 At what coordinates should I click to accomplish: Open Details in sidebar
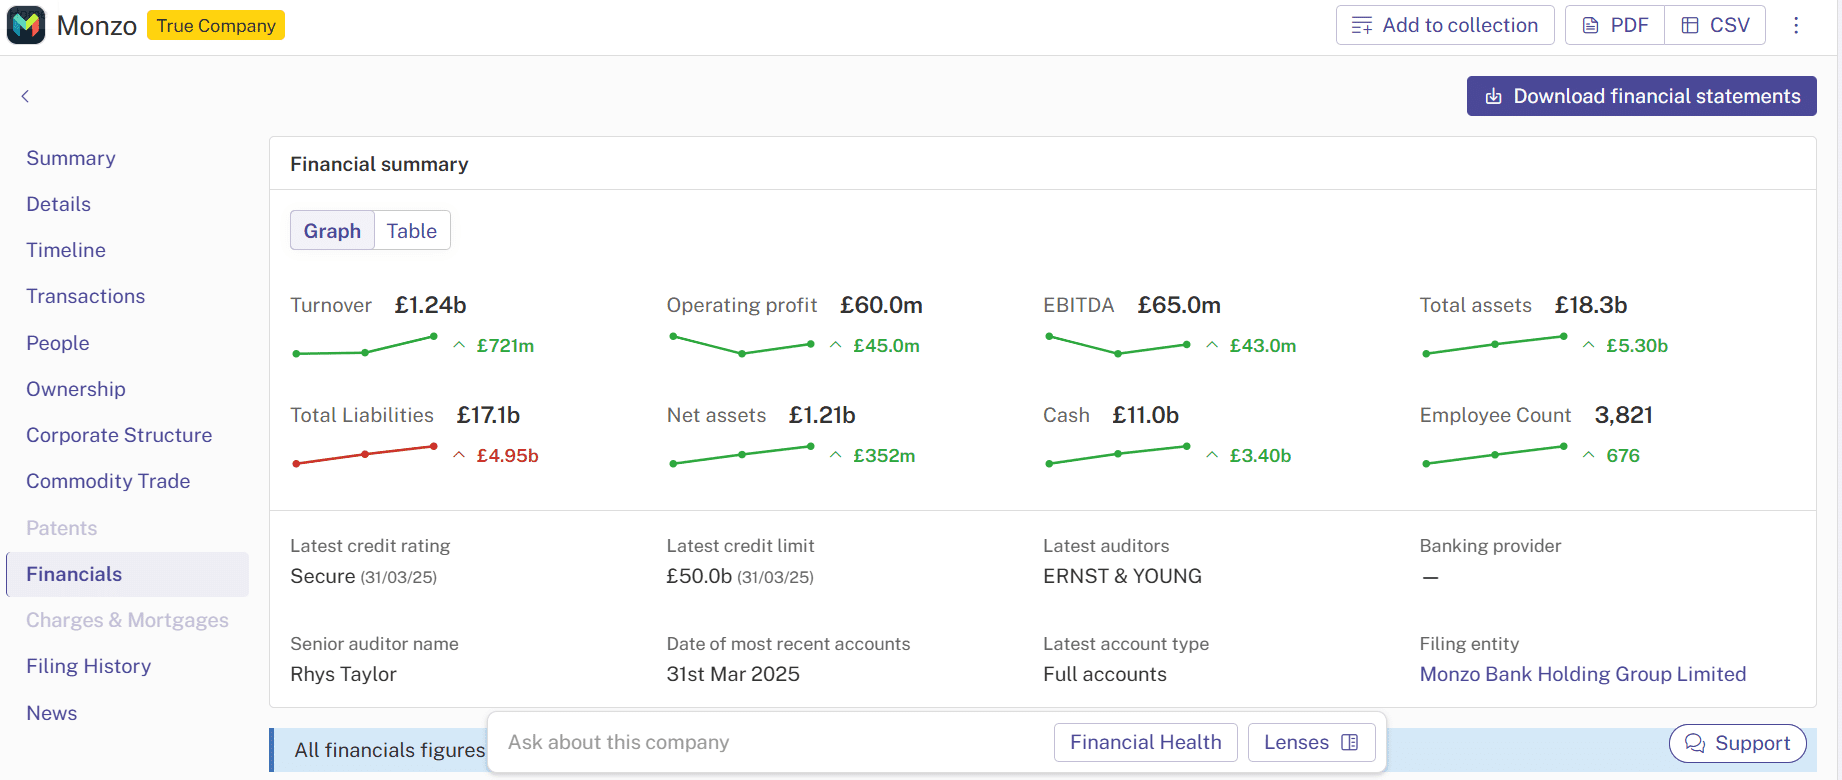[58, 204]
